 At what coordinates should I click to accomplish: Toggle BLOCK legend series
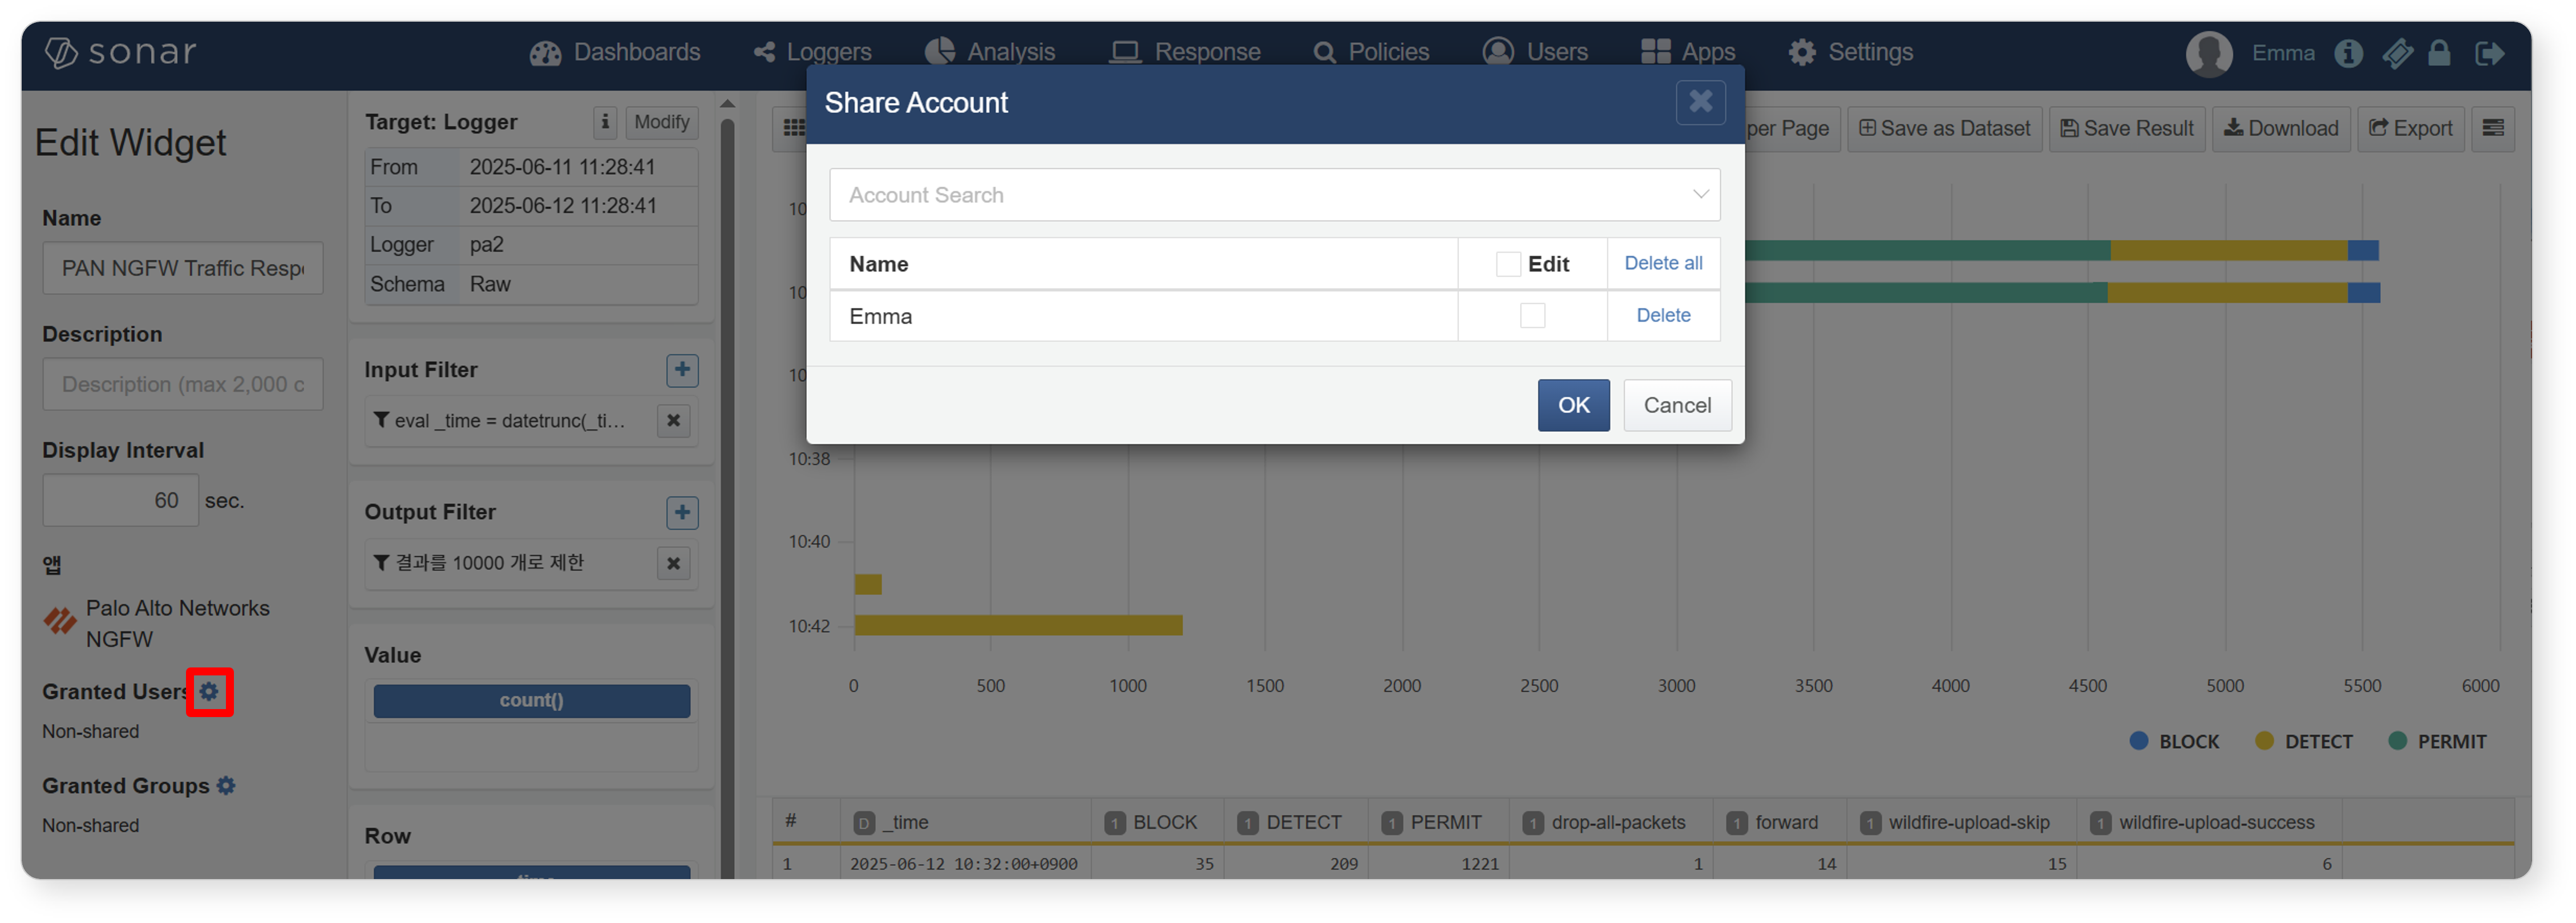coord(2173,741)
